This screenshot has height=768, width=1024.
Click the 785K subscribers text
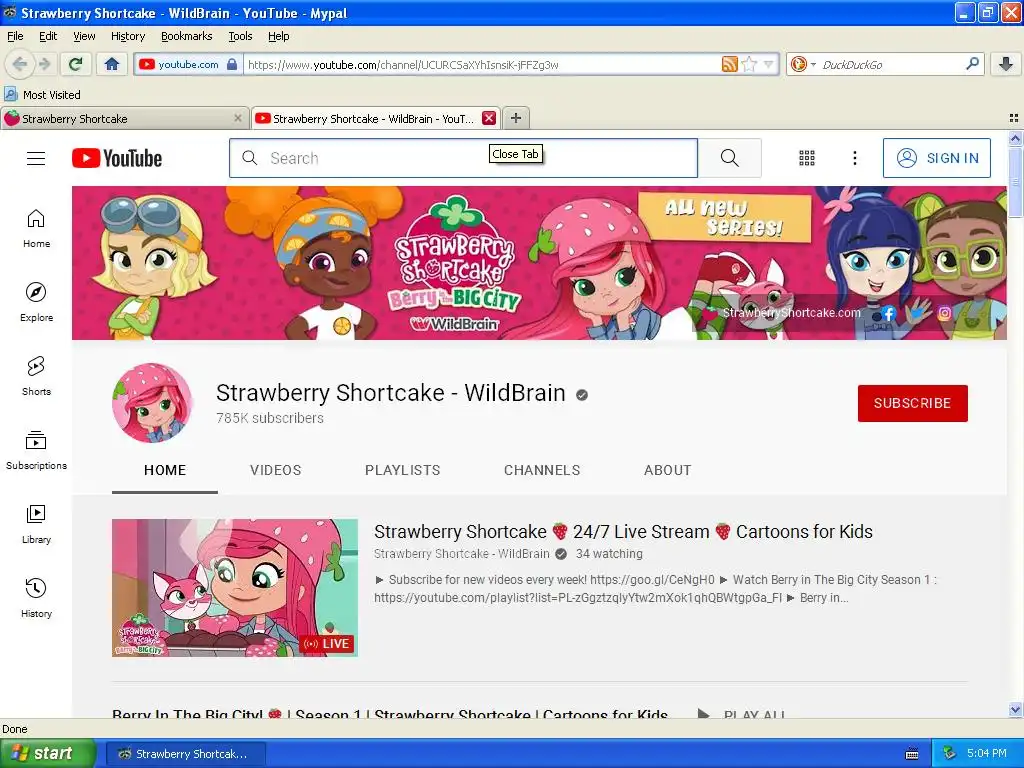click(270, 418)
